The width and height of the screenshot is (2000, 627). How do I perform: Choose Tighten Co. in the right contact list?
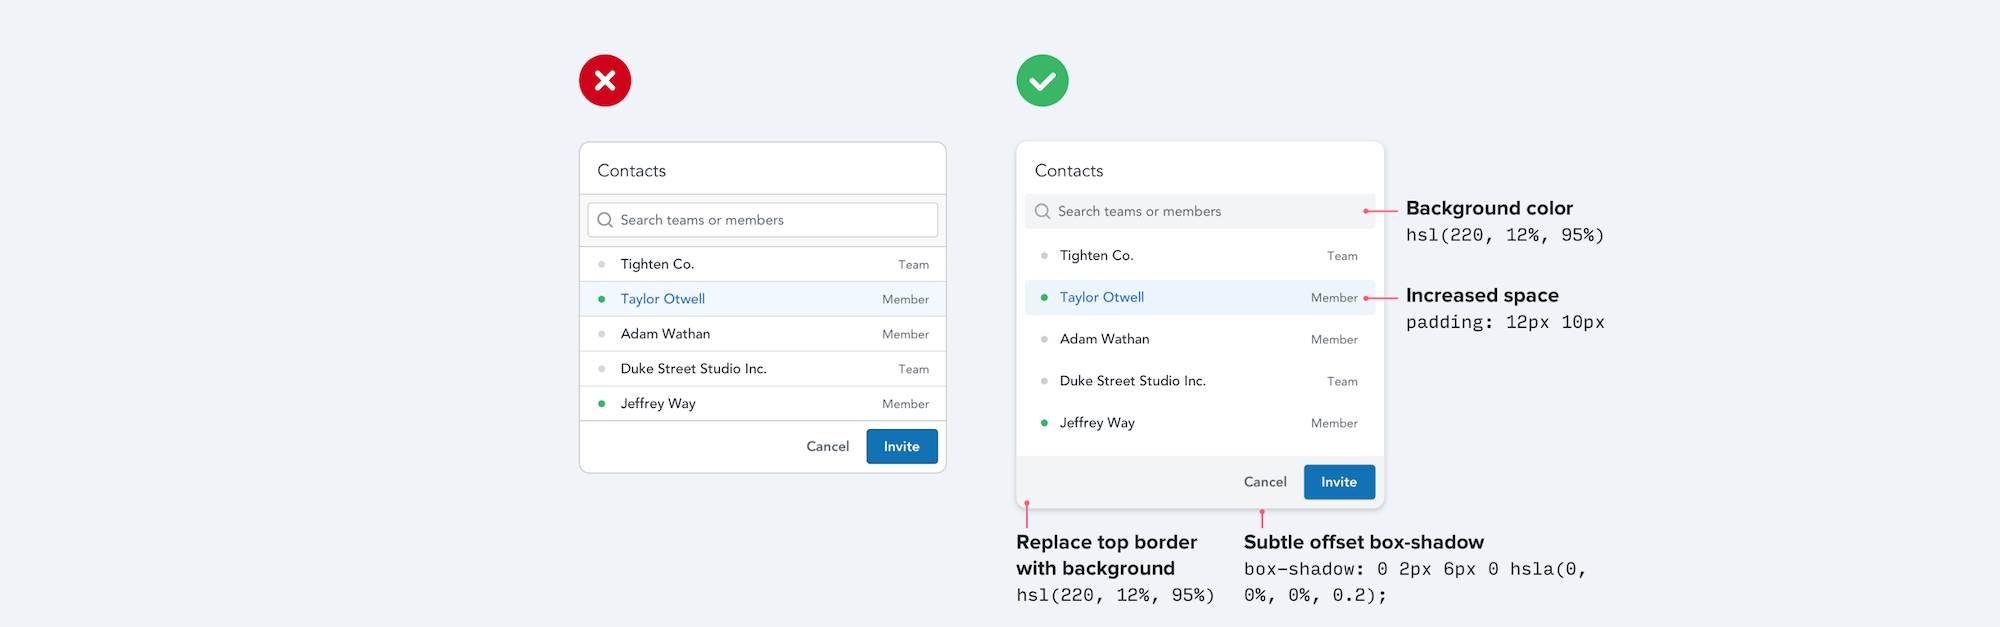(x=1097, y=256)
